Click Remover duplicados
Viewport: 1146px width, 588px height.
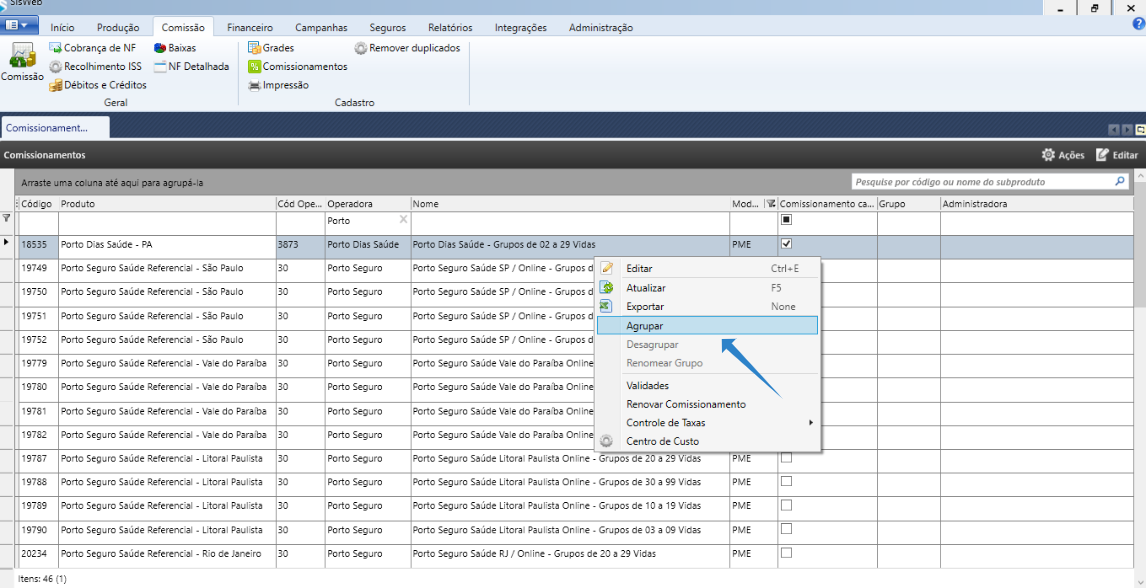pyautogui.click(x=407, y=47)
